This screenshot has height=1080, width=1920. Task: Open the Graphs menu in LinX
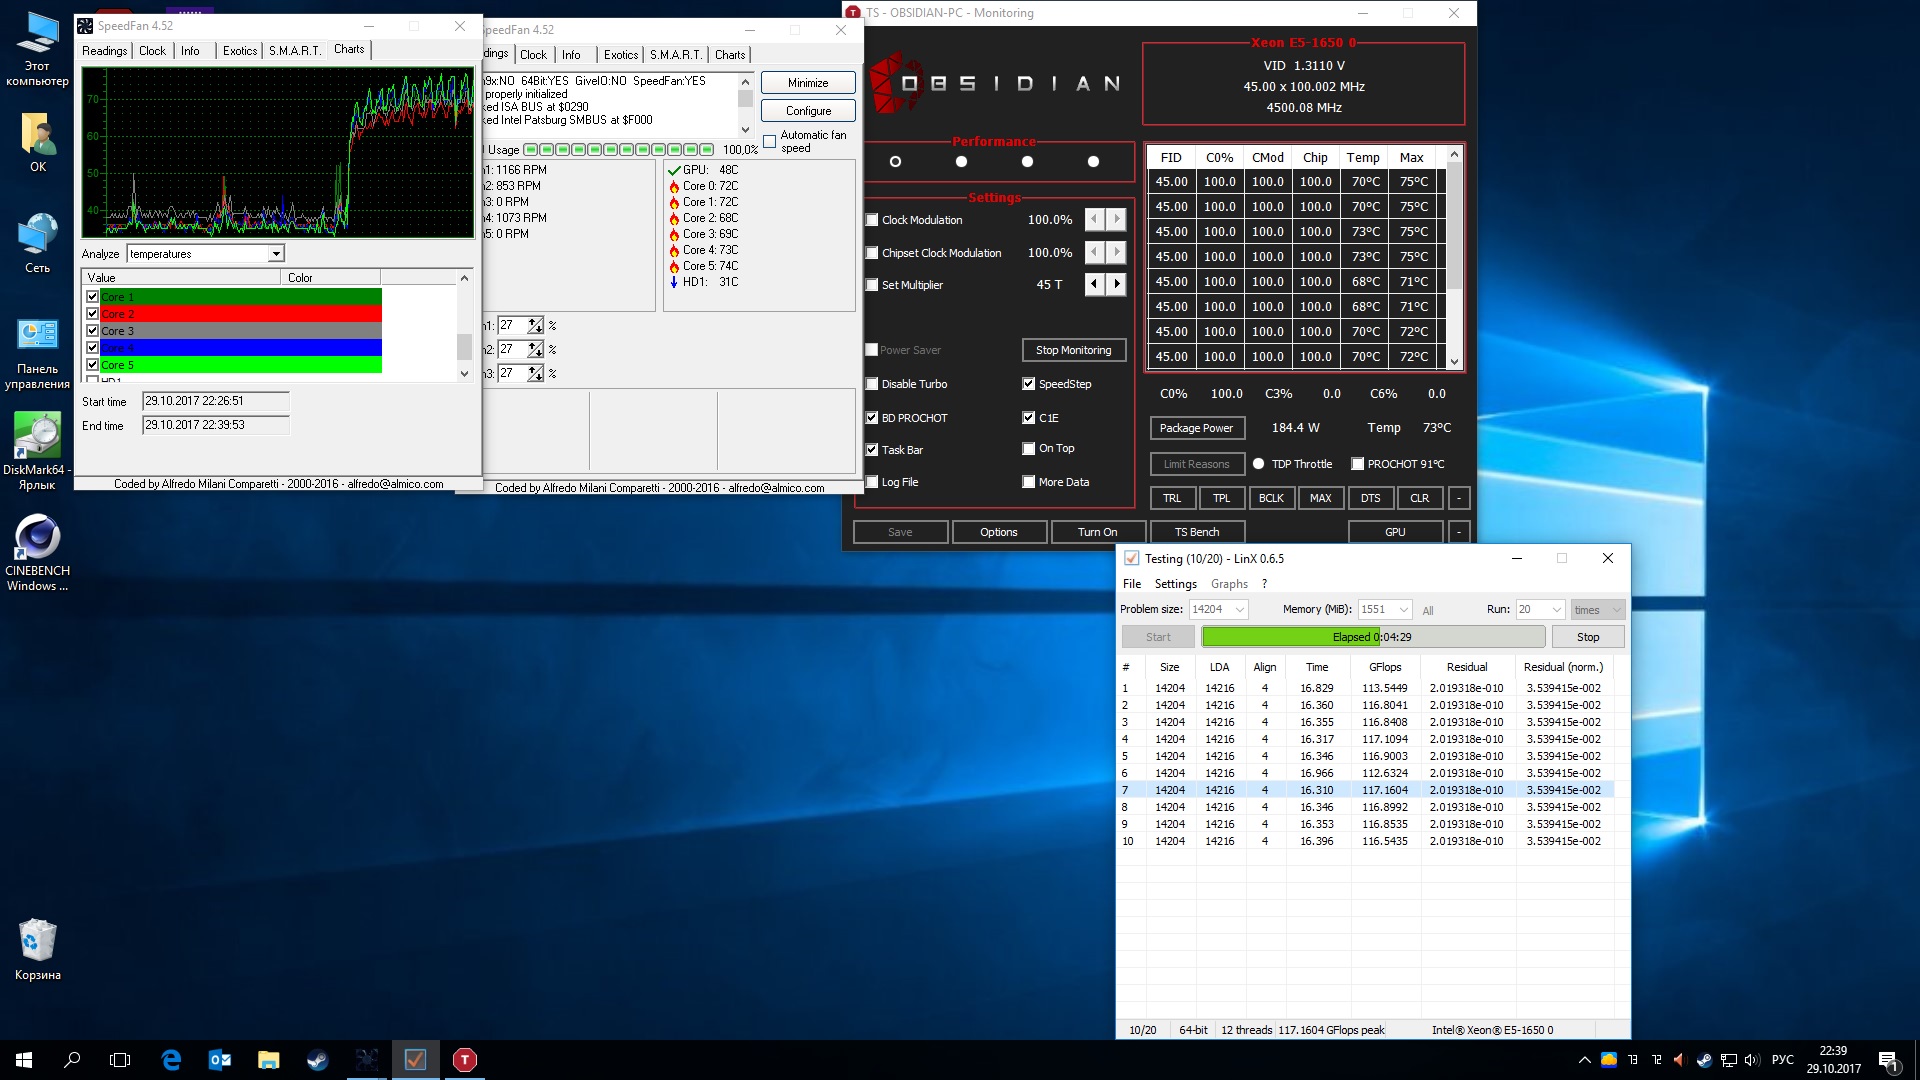[1228, 584]
